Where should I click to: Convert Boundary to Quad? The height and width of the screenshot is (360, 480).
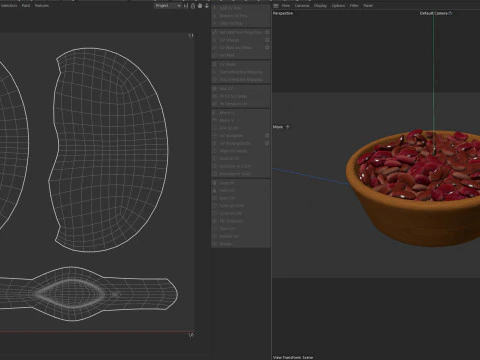pyautogui.click(x=241, y=174)
